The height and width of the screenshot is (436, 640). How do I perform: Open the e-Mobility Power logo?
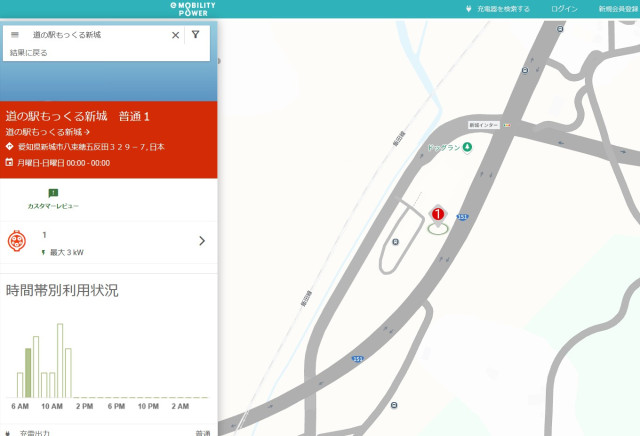click(193, 9)
